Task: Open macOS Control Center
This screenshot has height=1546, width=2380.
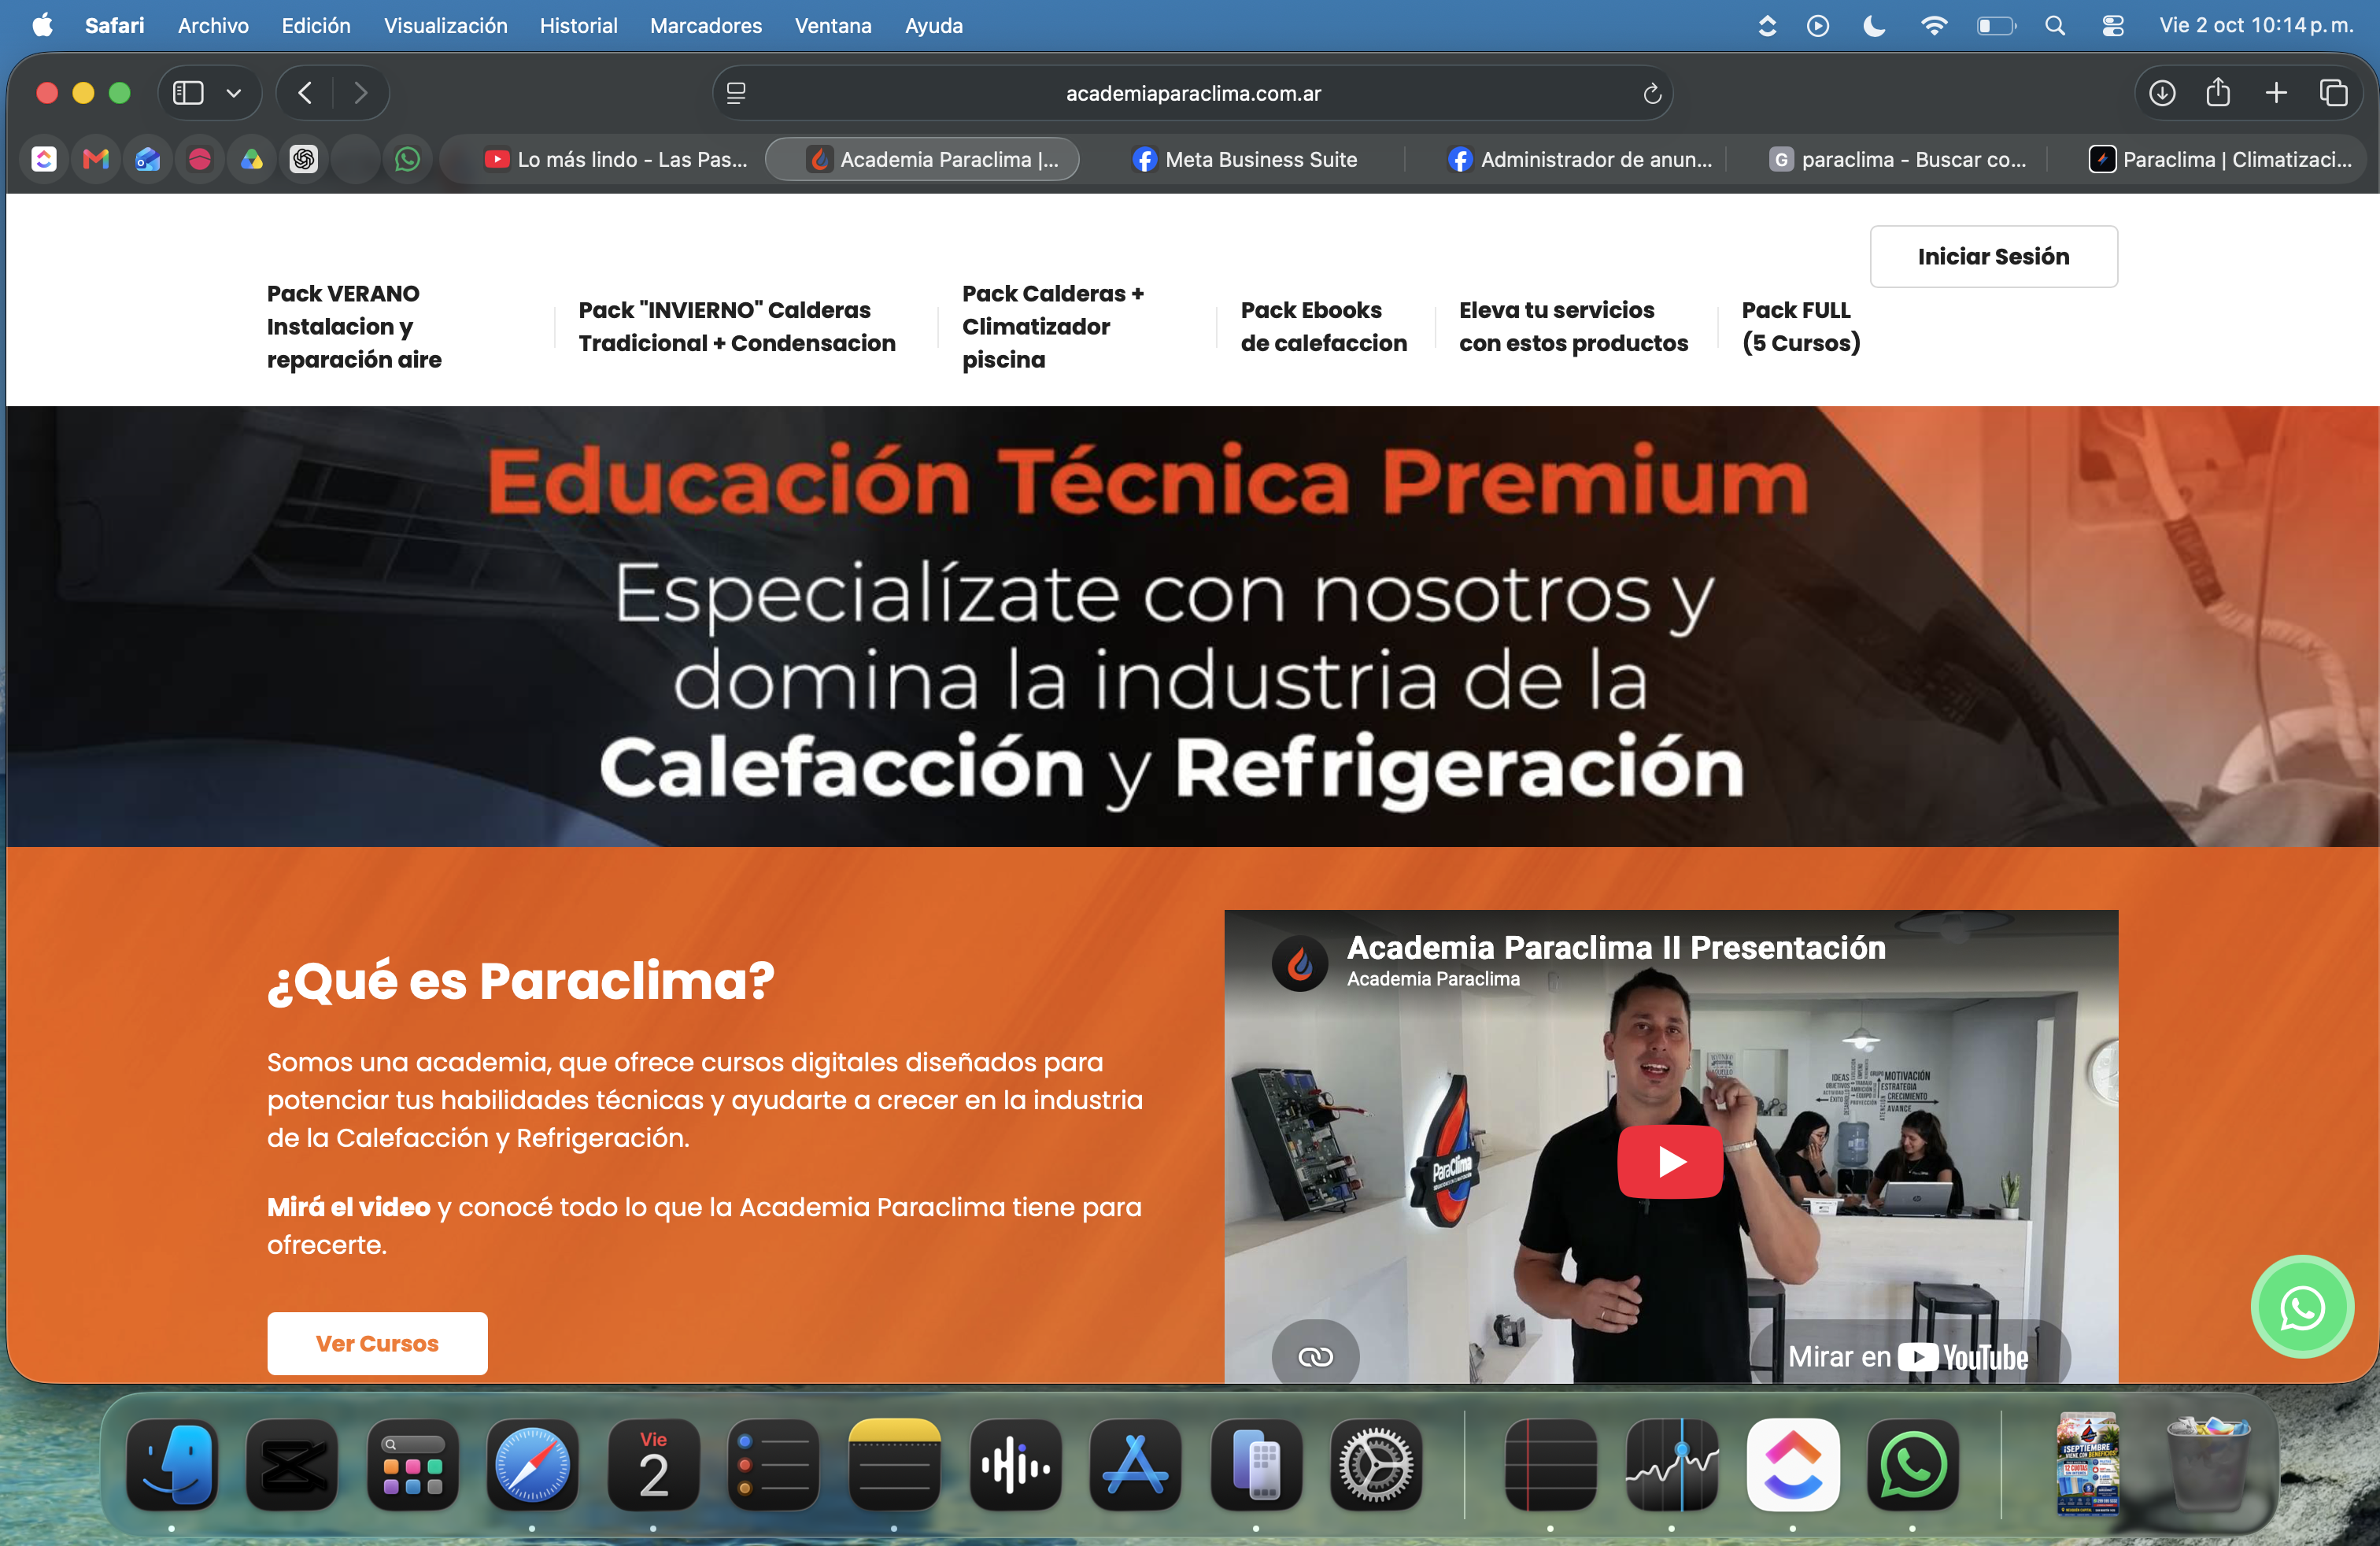Action: (x=2113, y=26)
